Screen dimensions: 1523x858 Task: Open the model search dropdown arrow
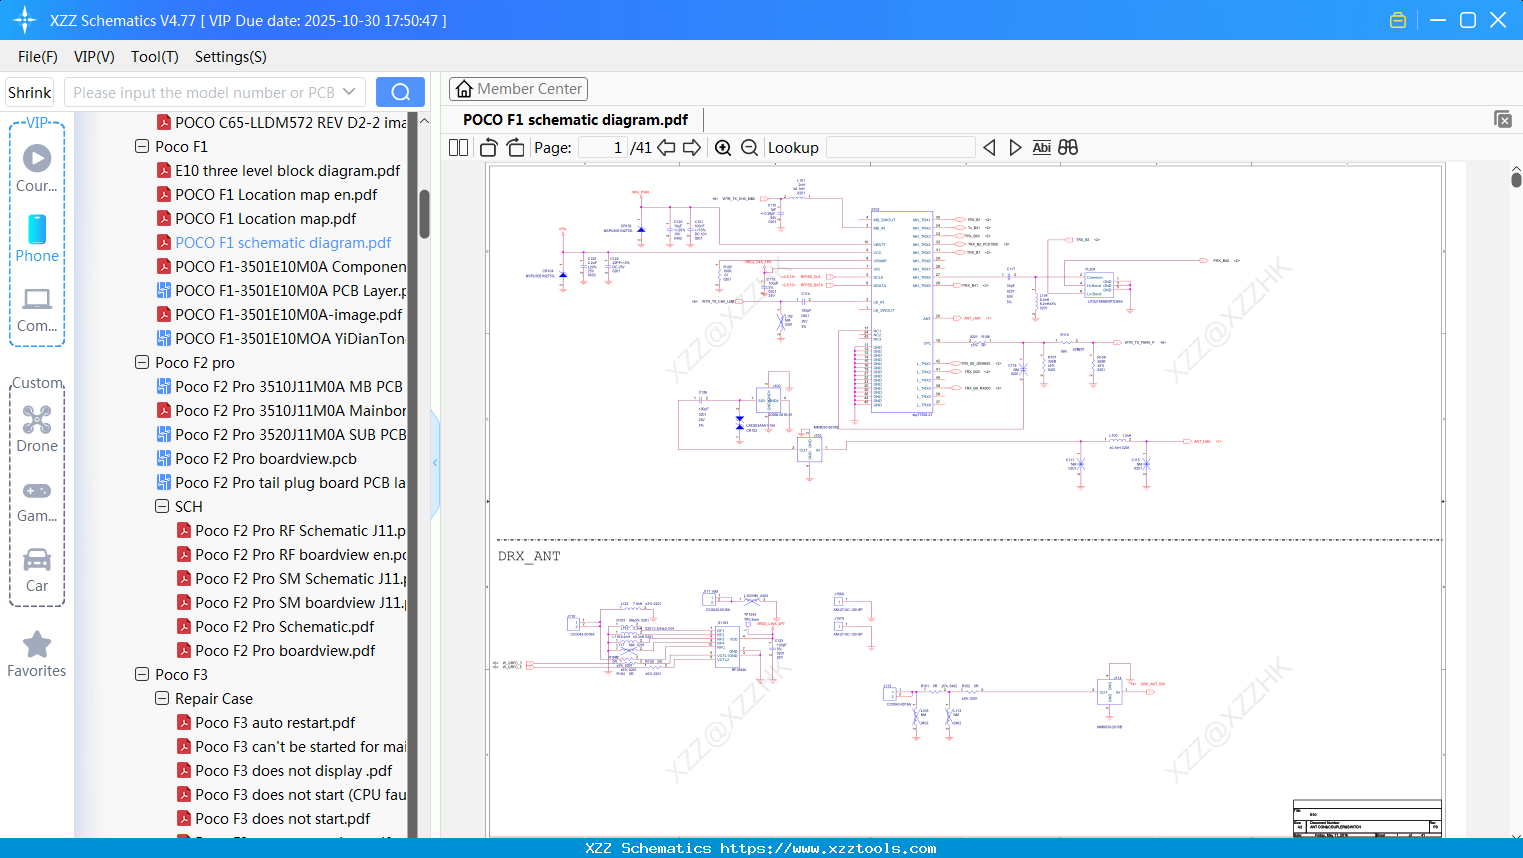point(347,92)
